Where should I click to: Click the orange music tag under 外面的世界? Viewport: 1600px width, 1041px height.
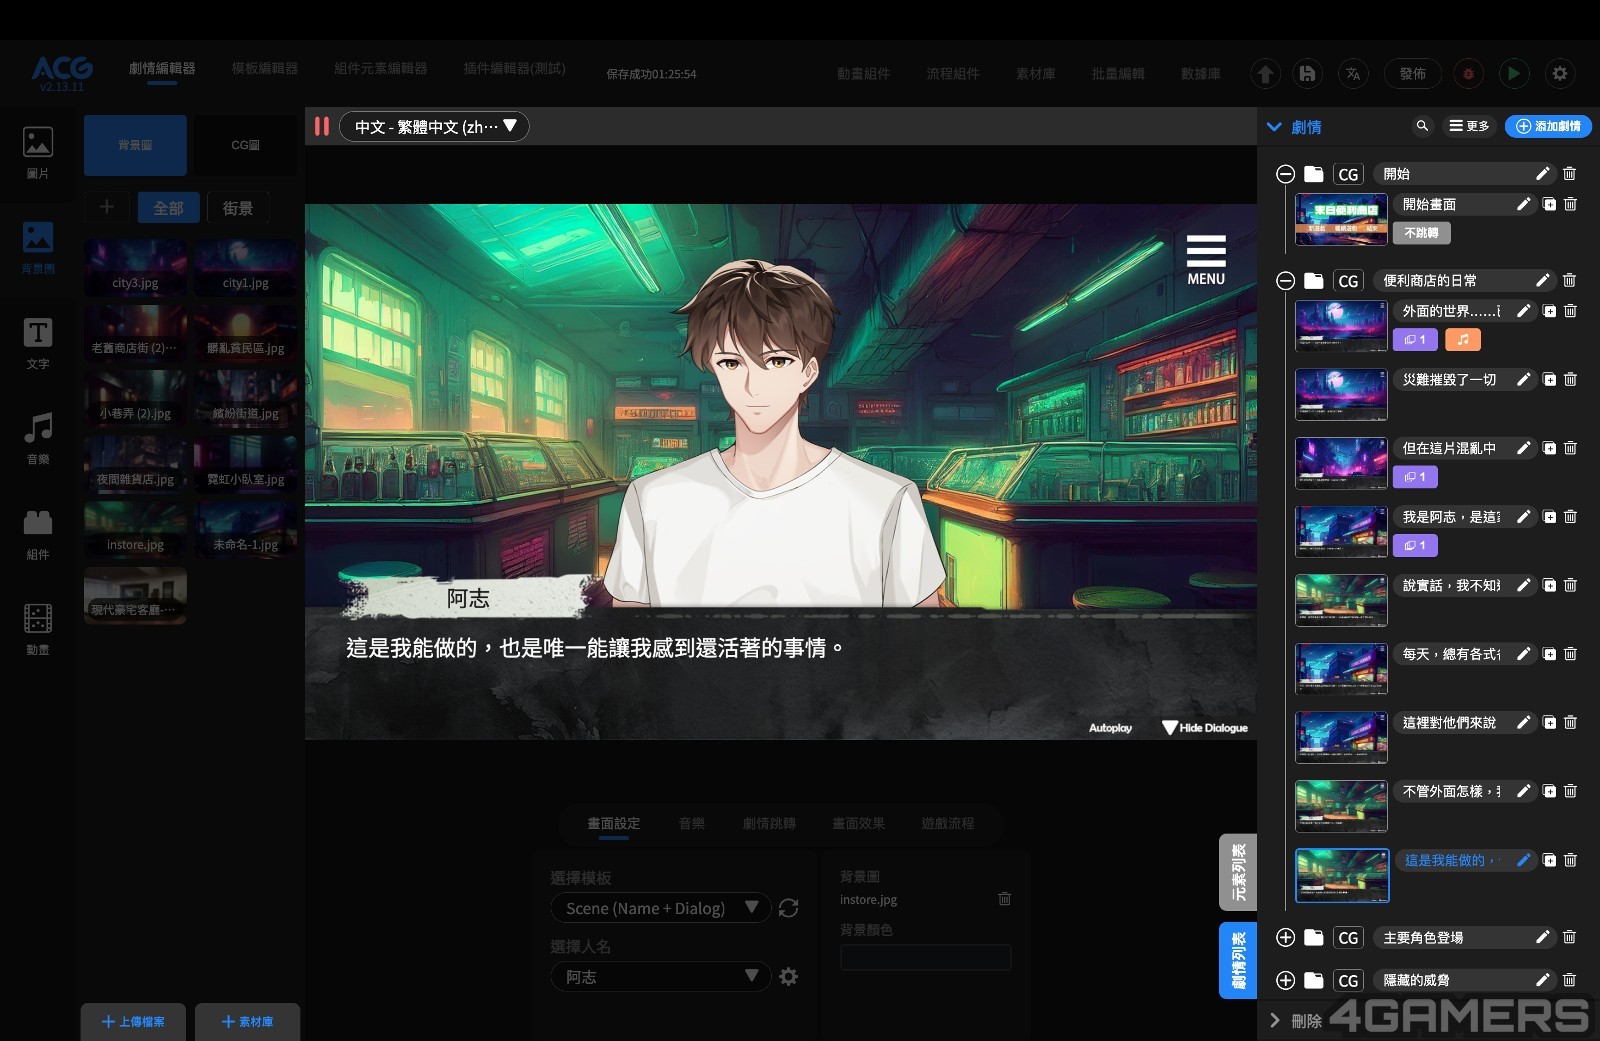[x=1463, y=340]
